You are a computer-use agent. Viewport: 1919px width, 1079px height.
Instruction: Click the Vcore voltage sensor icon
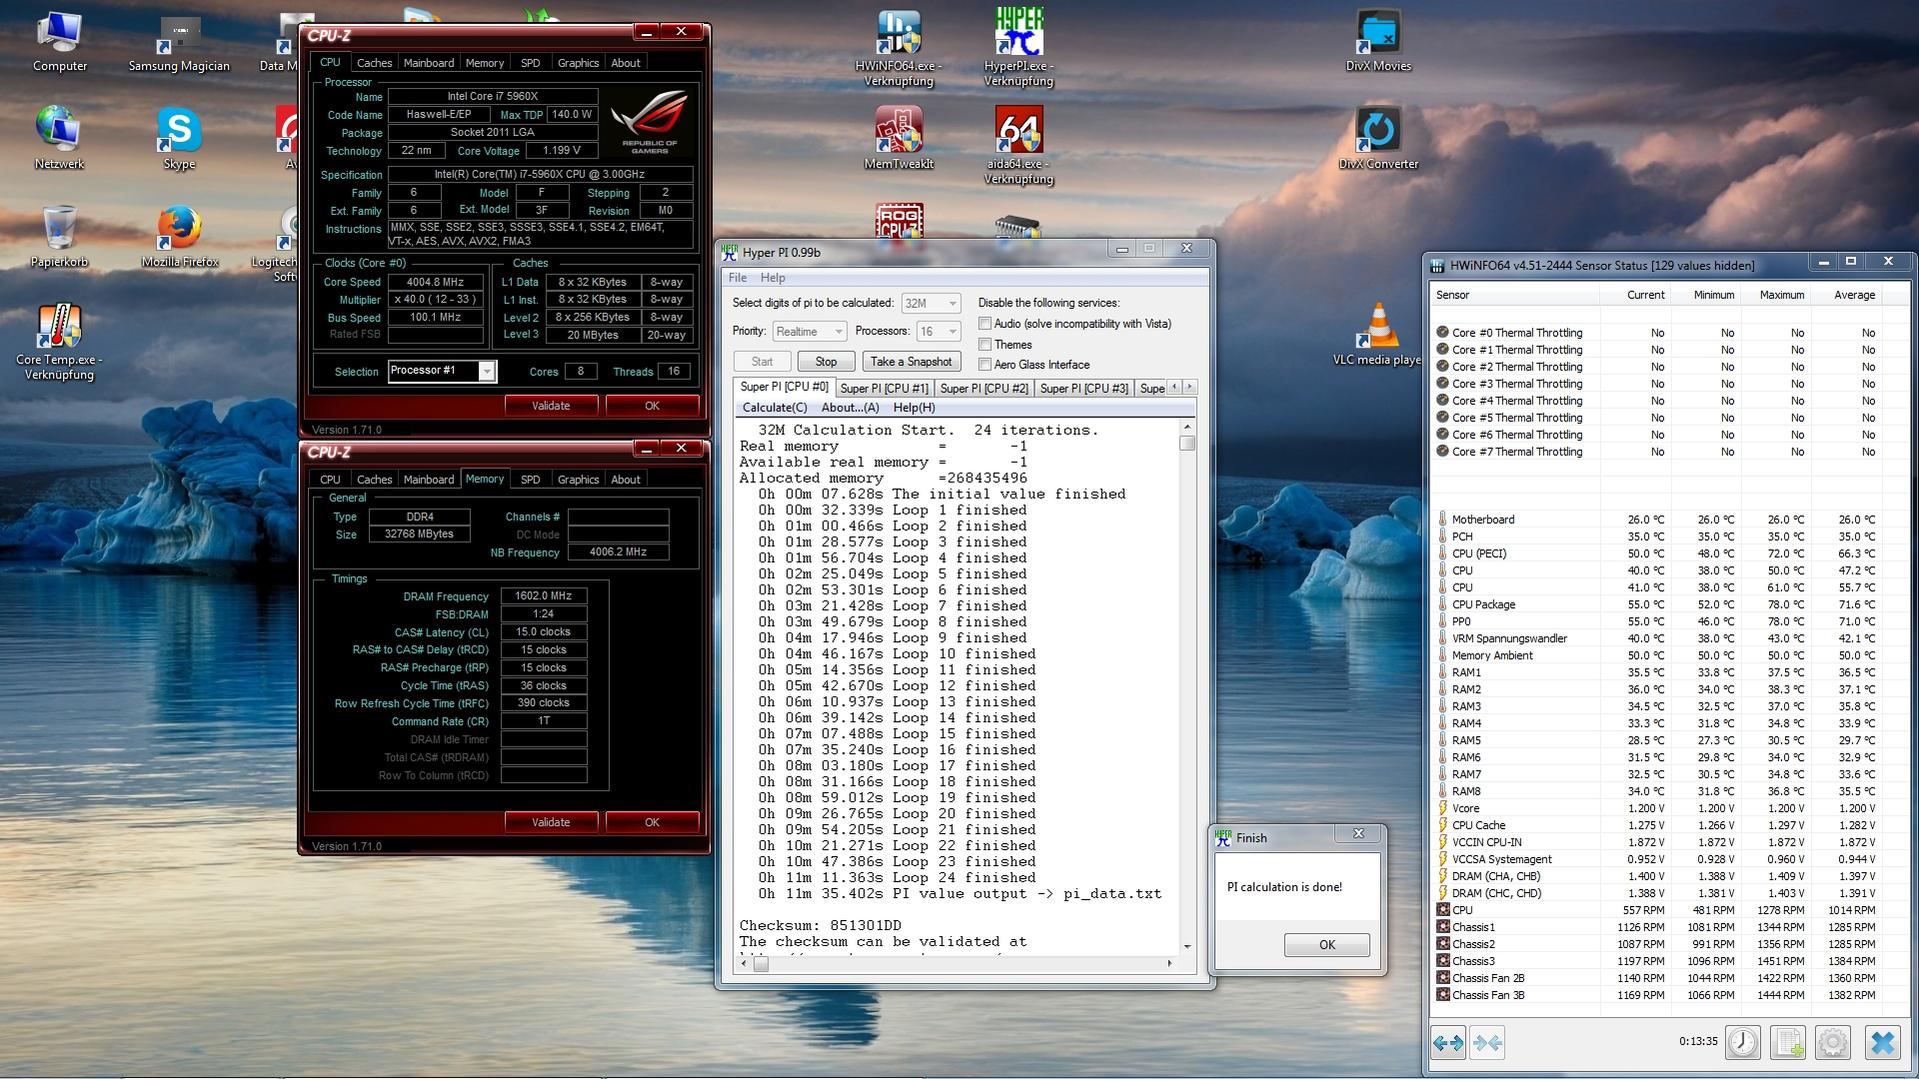pos(1442,808)
